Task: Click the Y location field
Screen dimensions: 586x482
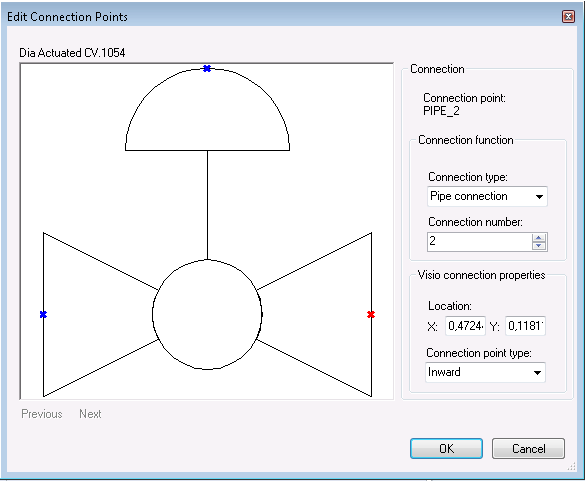Action: pyautogui.click(x=525, y=326)
